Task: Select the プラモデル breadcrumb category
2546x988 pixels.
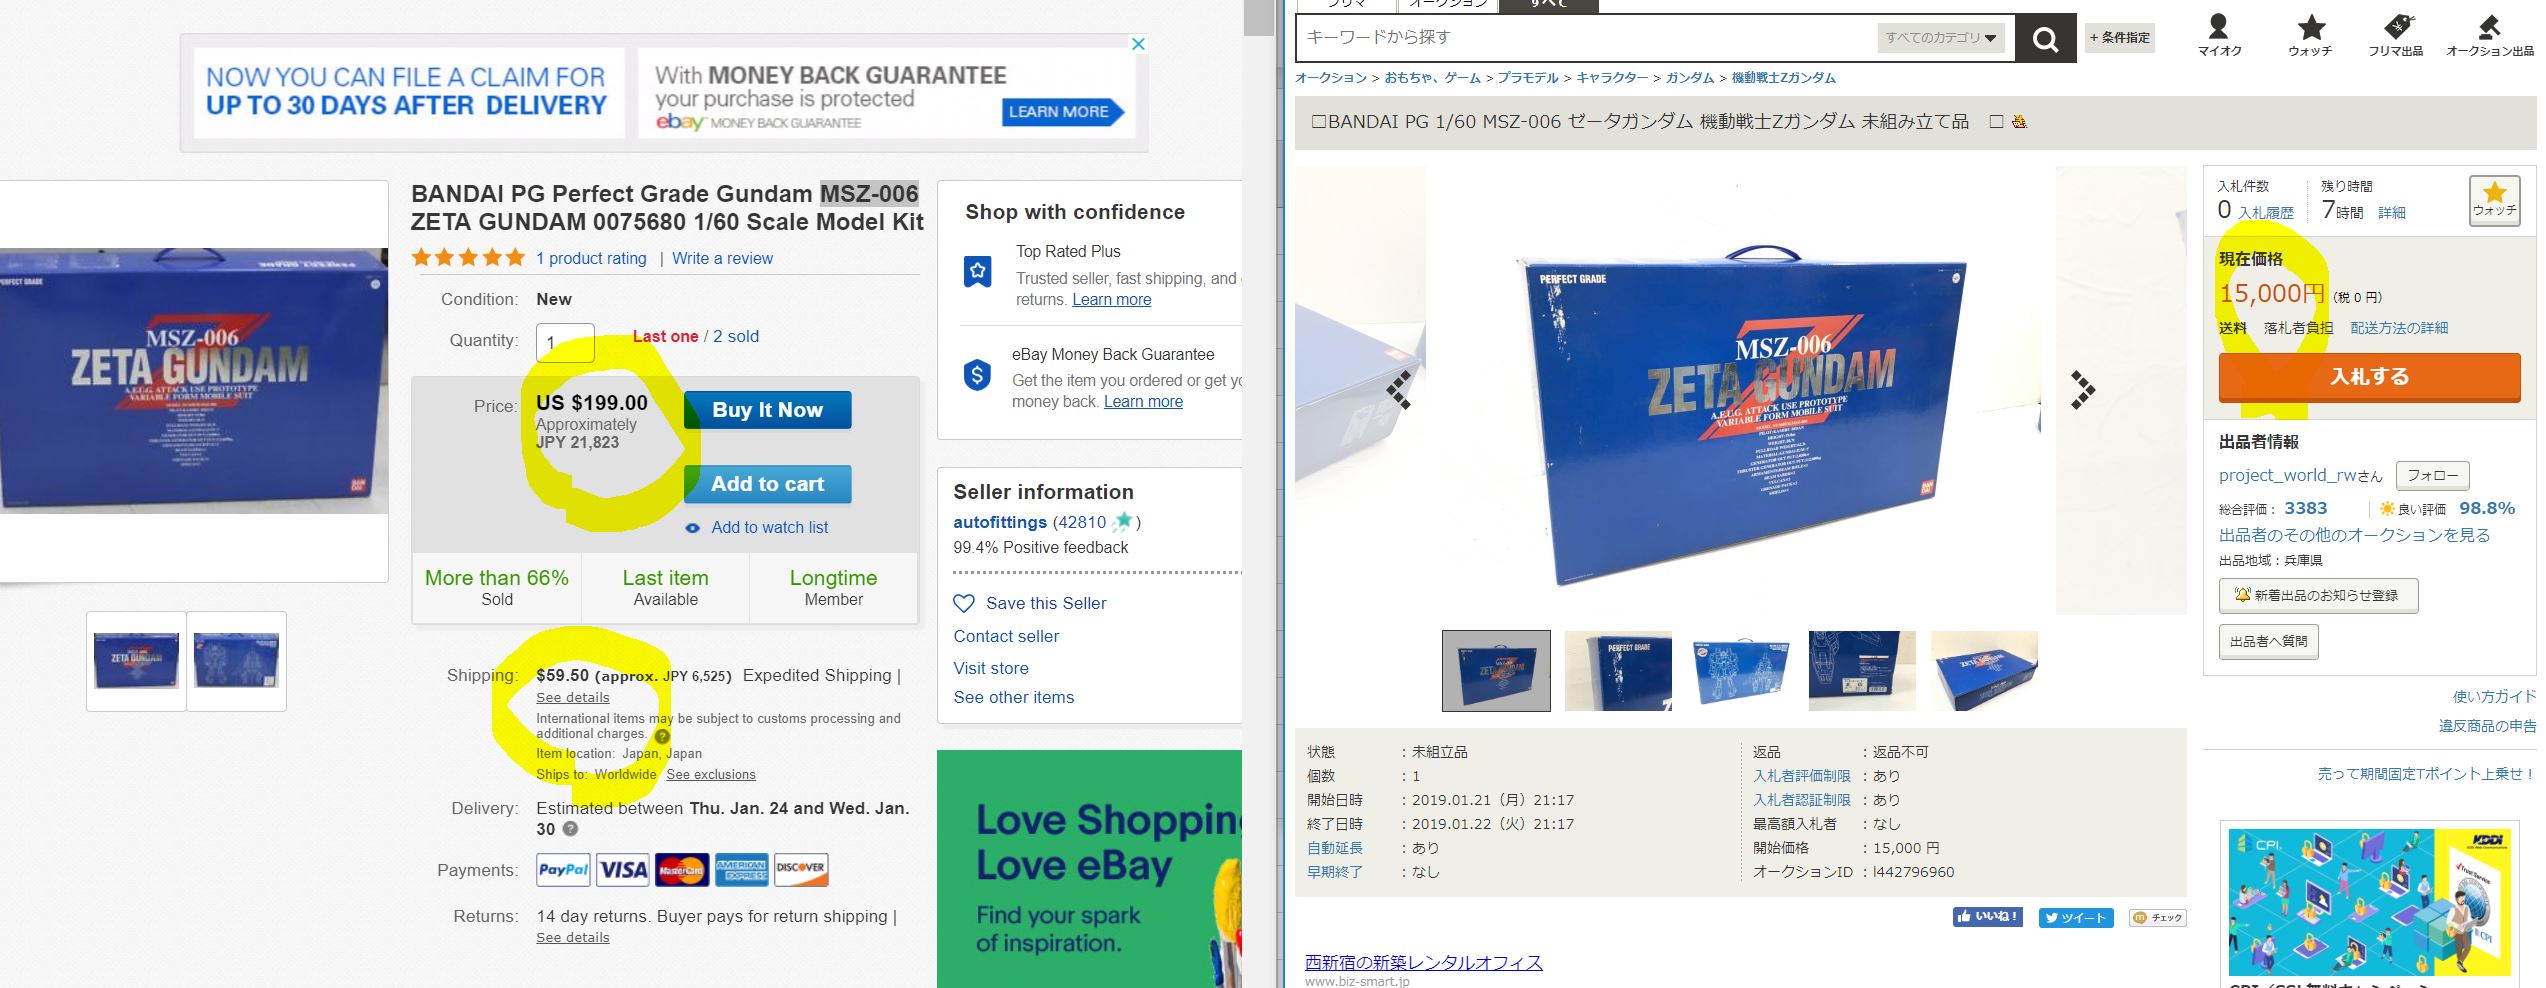Action: coord(1528,77)
